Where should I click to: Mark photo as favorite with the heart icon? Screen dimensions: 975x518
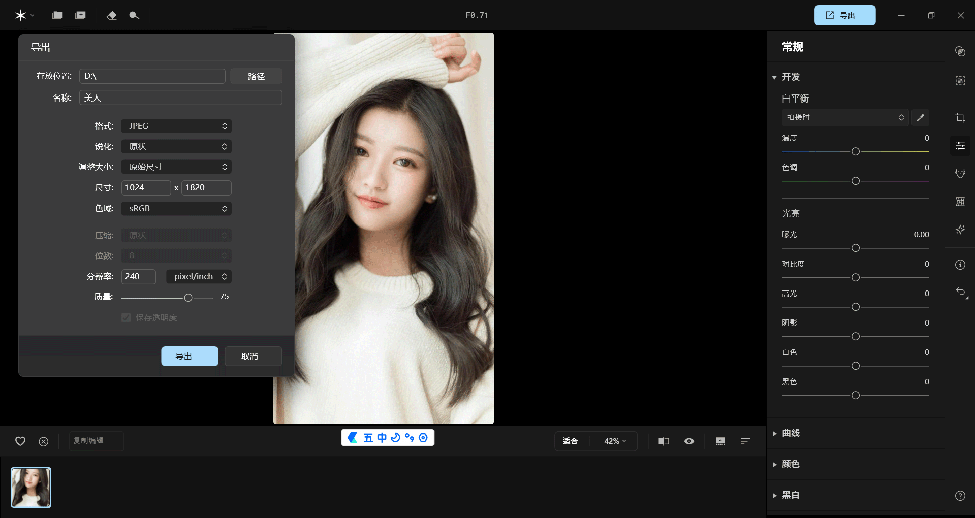point(20,442)
